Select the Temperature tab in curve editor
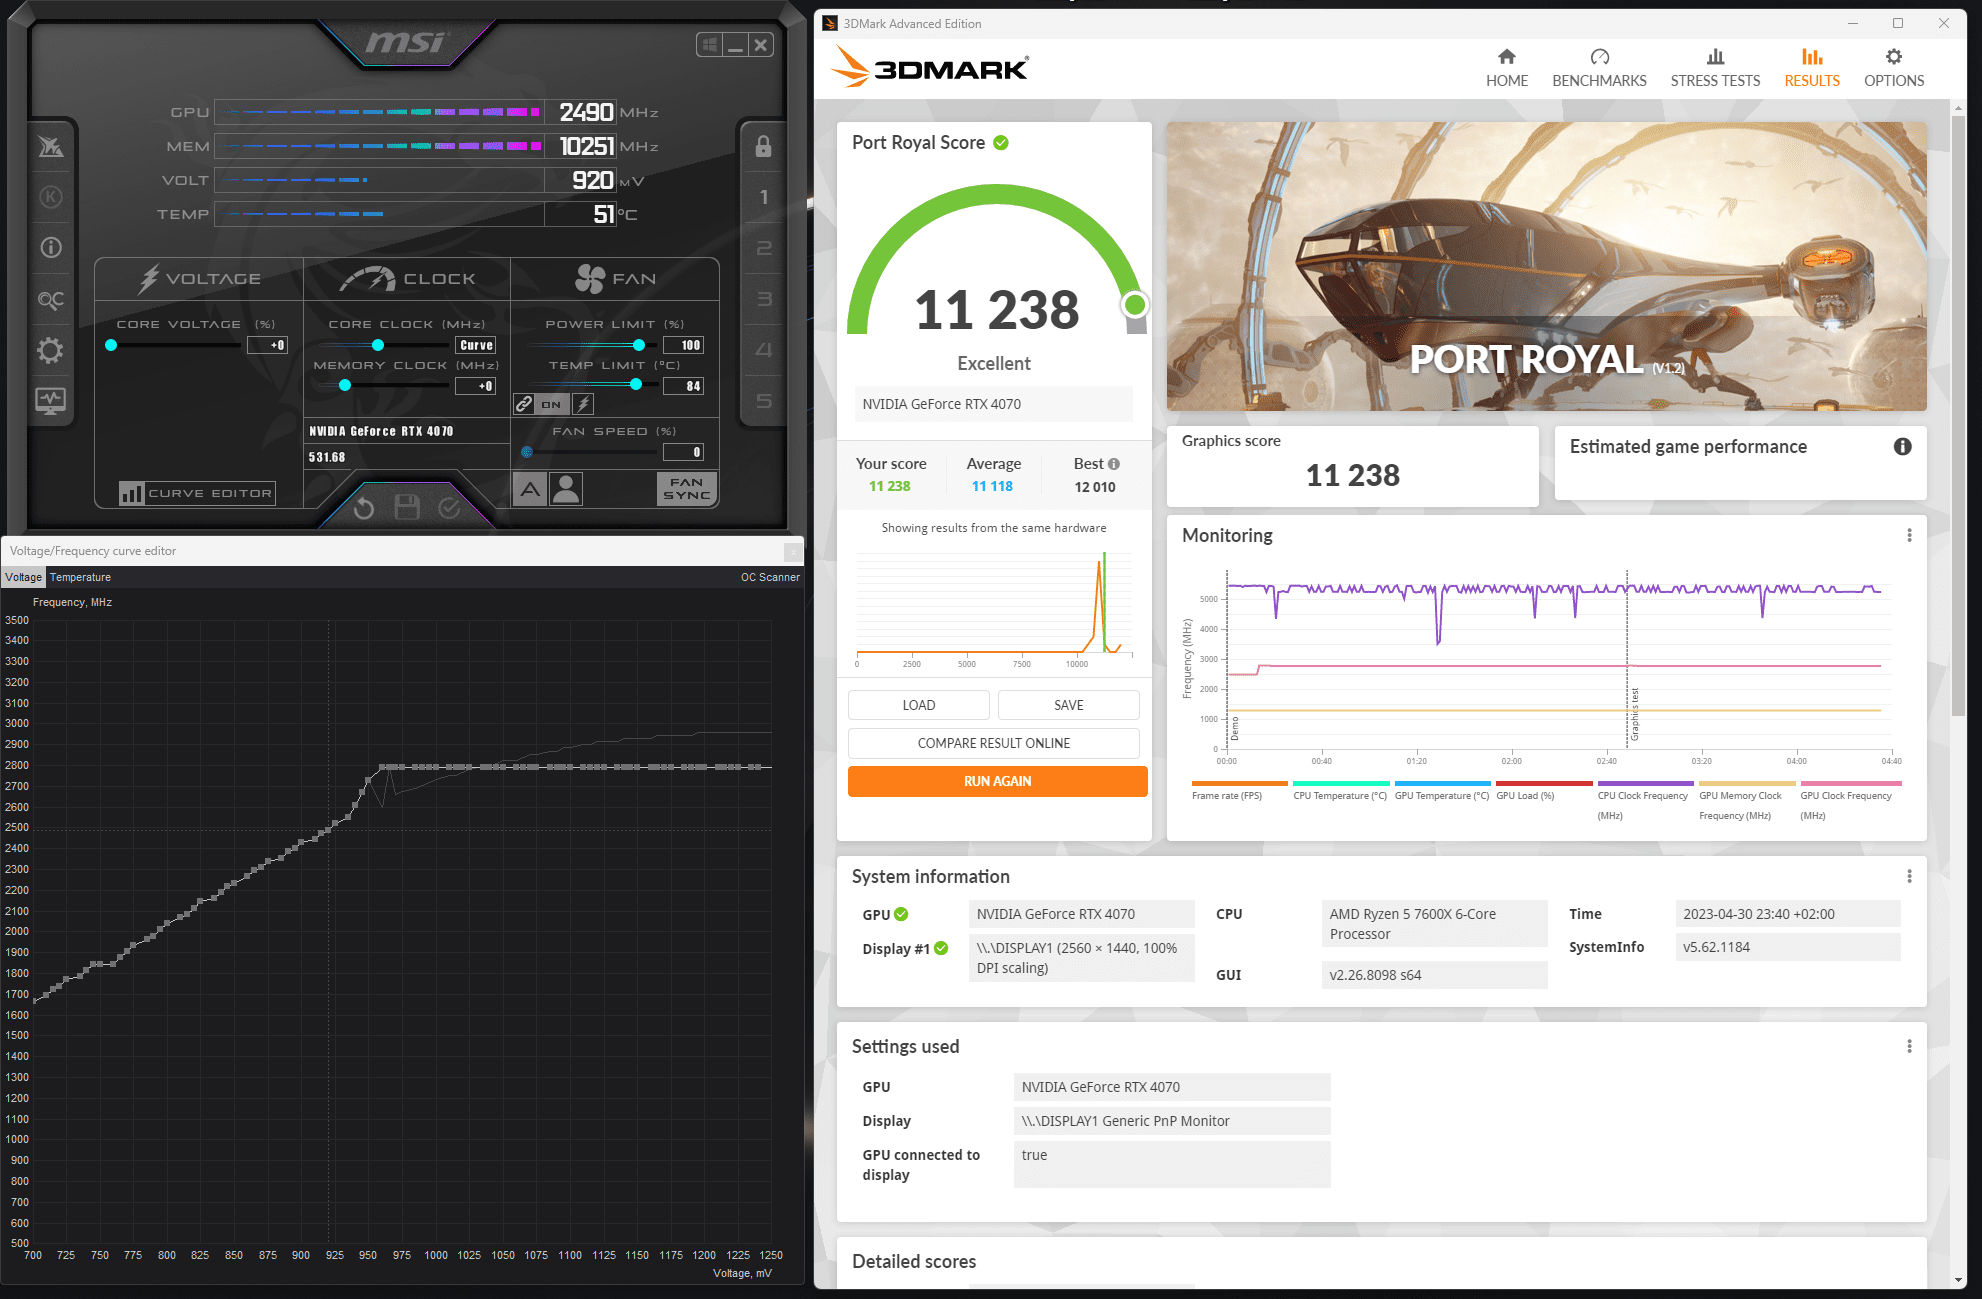 click(81, 577)
